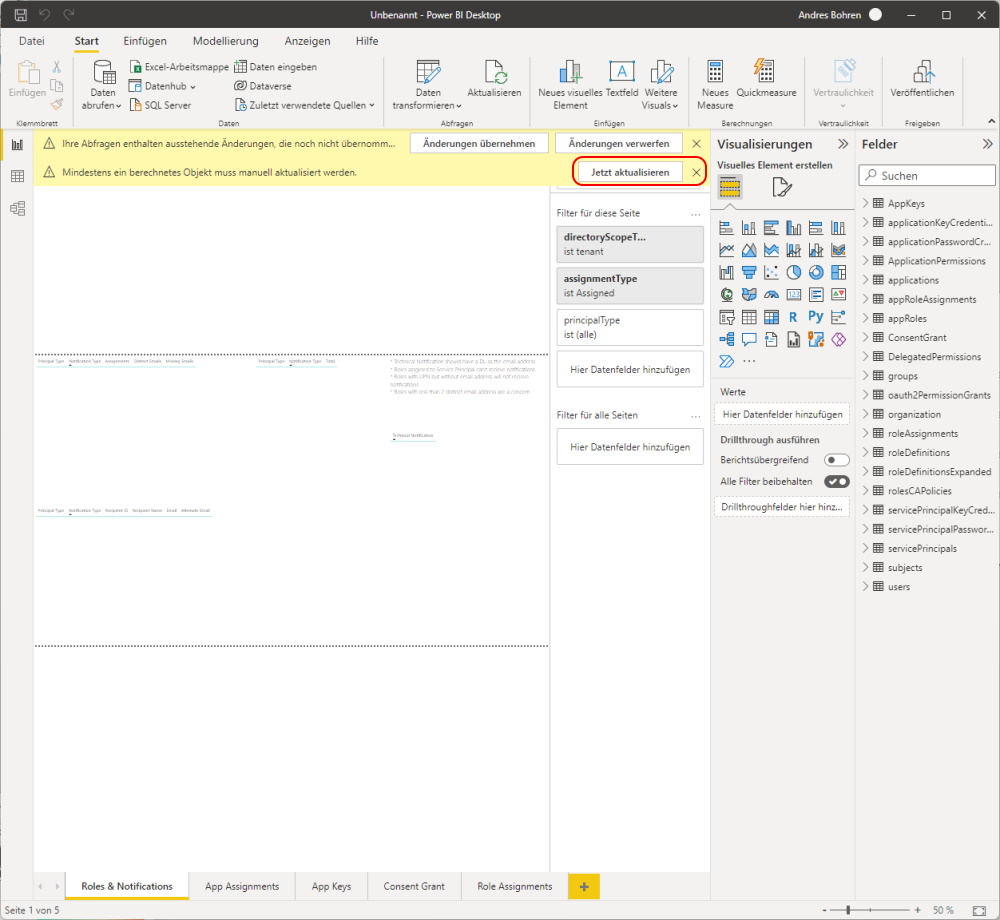Select the Q&A speech bubble visual

point(749,339)
